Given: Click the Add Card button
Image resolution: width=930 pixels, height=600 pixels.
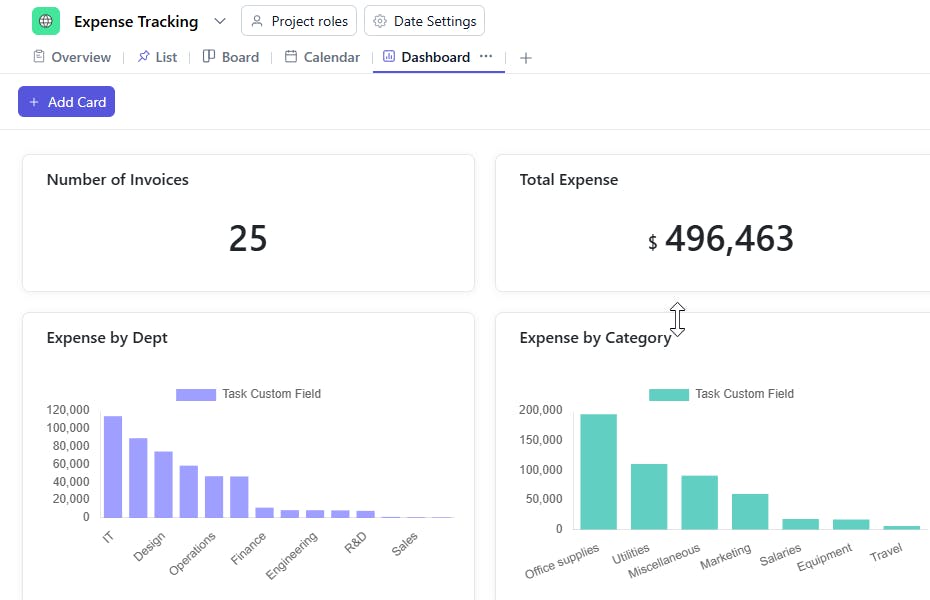Looking at the screenshot, I should [66, 102].
